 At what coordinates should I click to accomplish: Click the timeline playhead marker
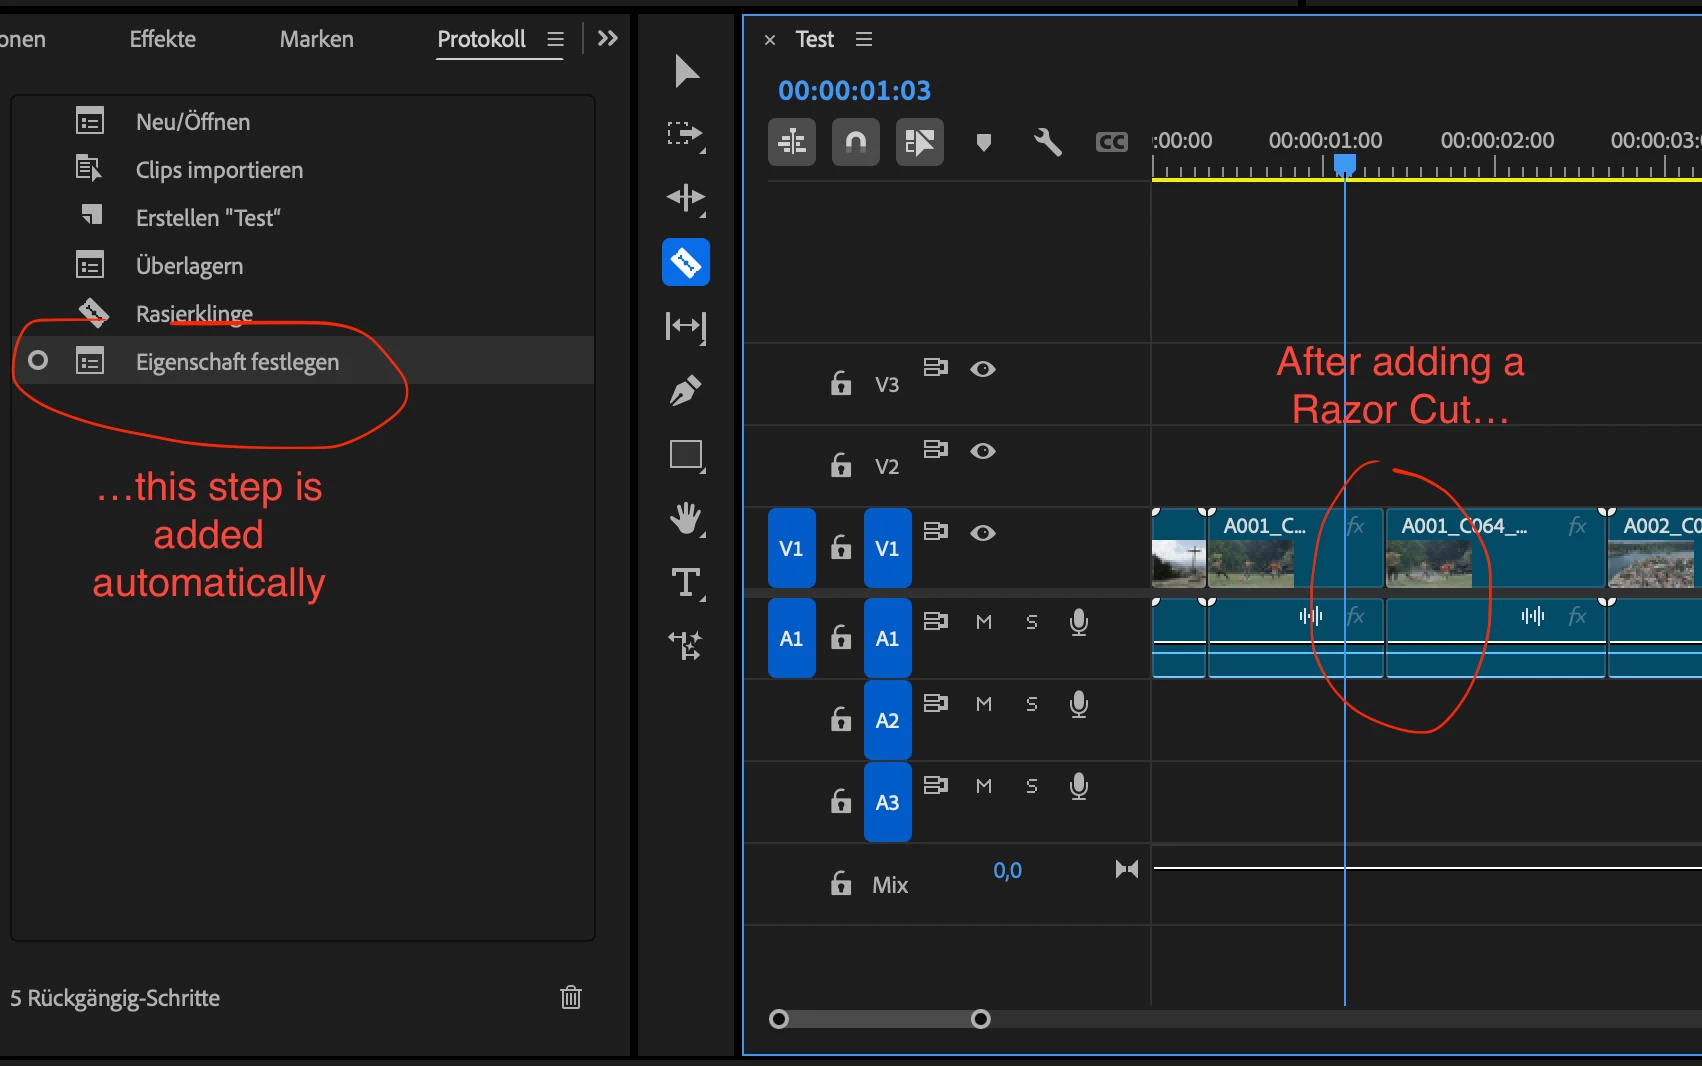pyautogui.click(x=1345, y=165)
